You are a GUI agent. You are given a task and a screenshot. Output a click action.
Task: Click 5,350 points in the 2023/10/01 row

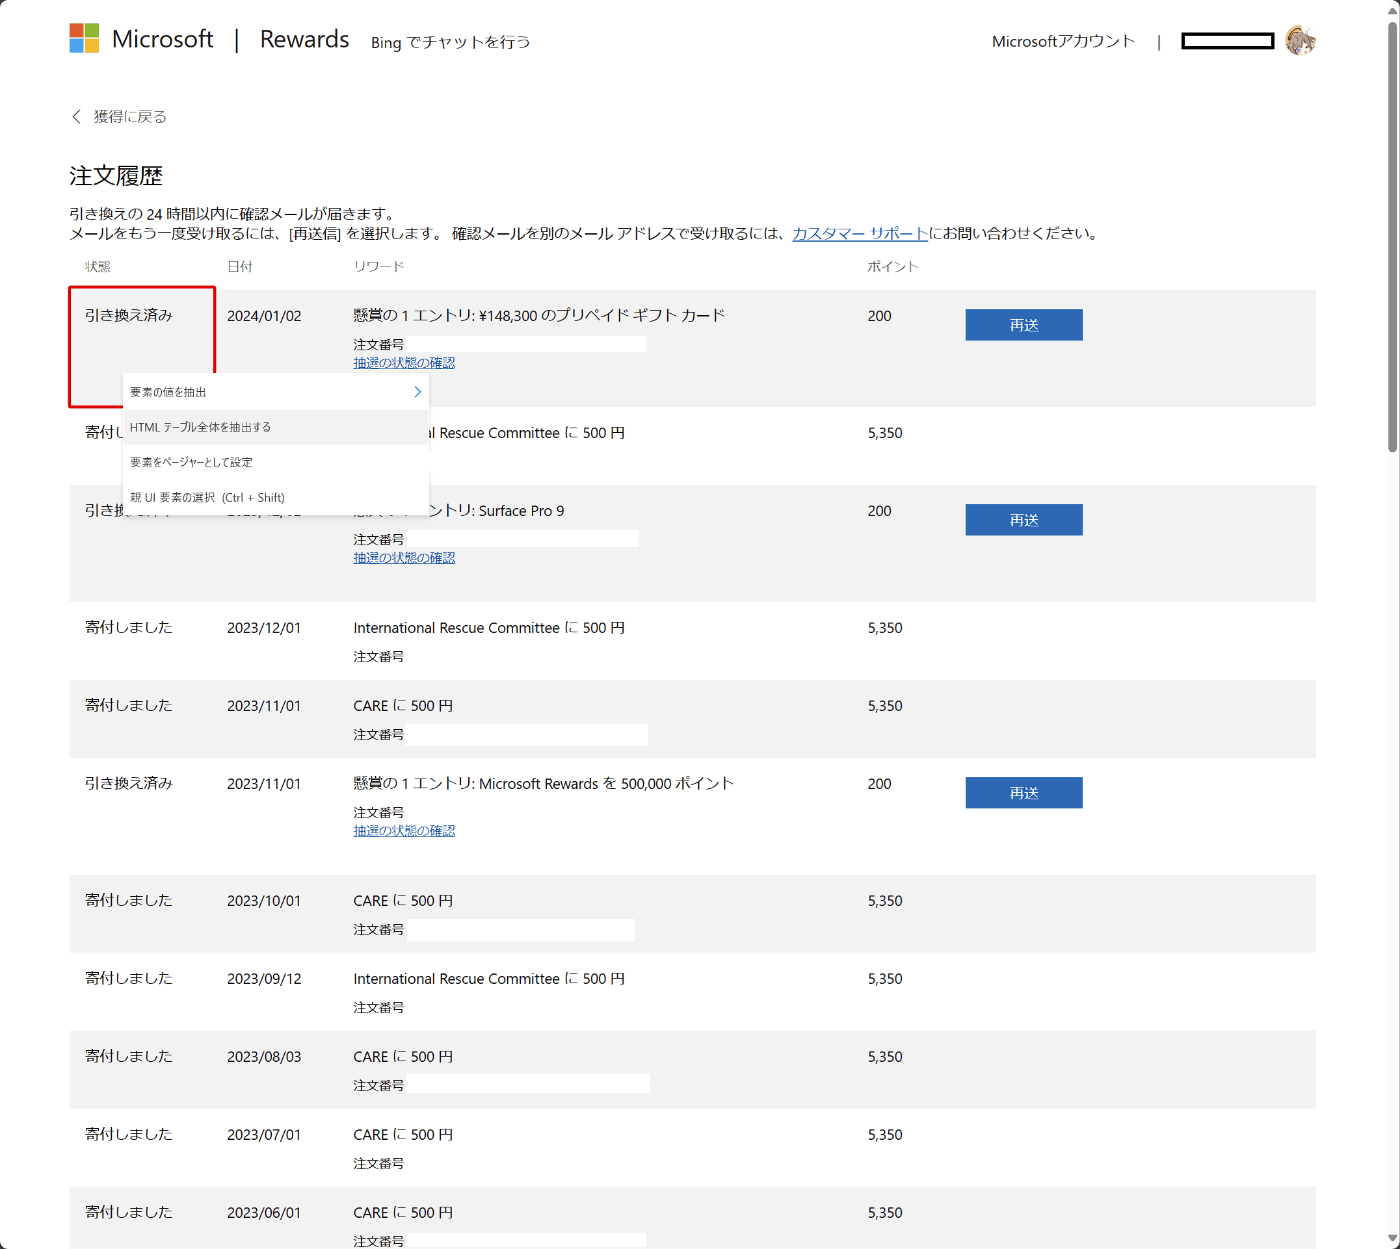tap(885, 901)
